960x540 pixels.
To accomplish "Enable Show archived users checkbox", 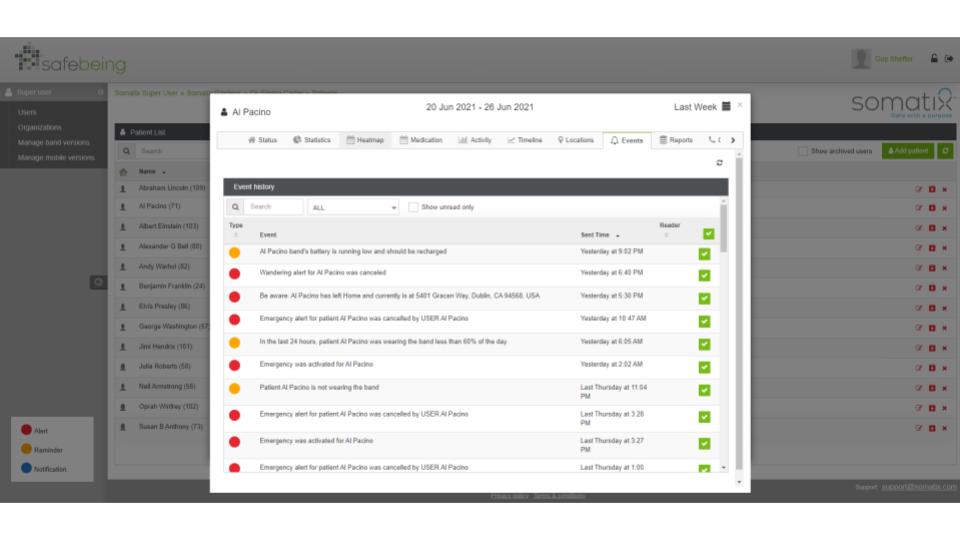I will pyautogui.click(x=803, y=151).
